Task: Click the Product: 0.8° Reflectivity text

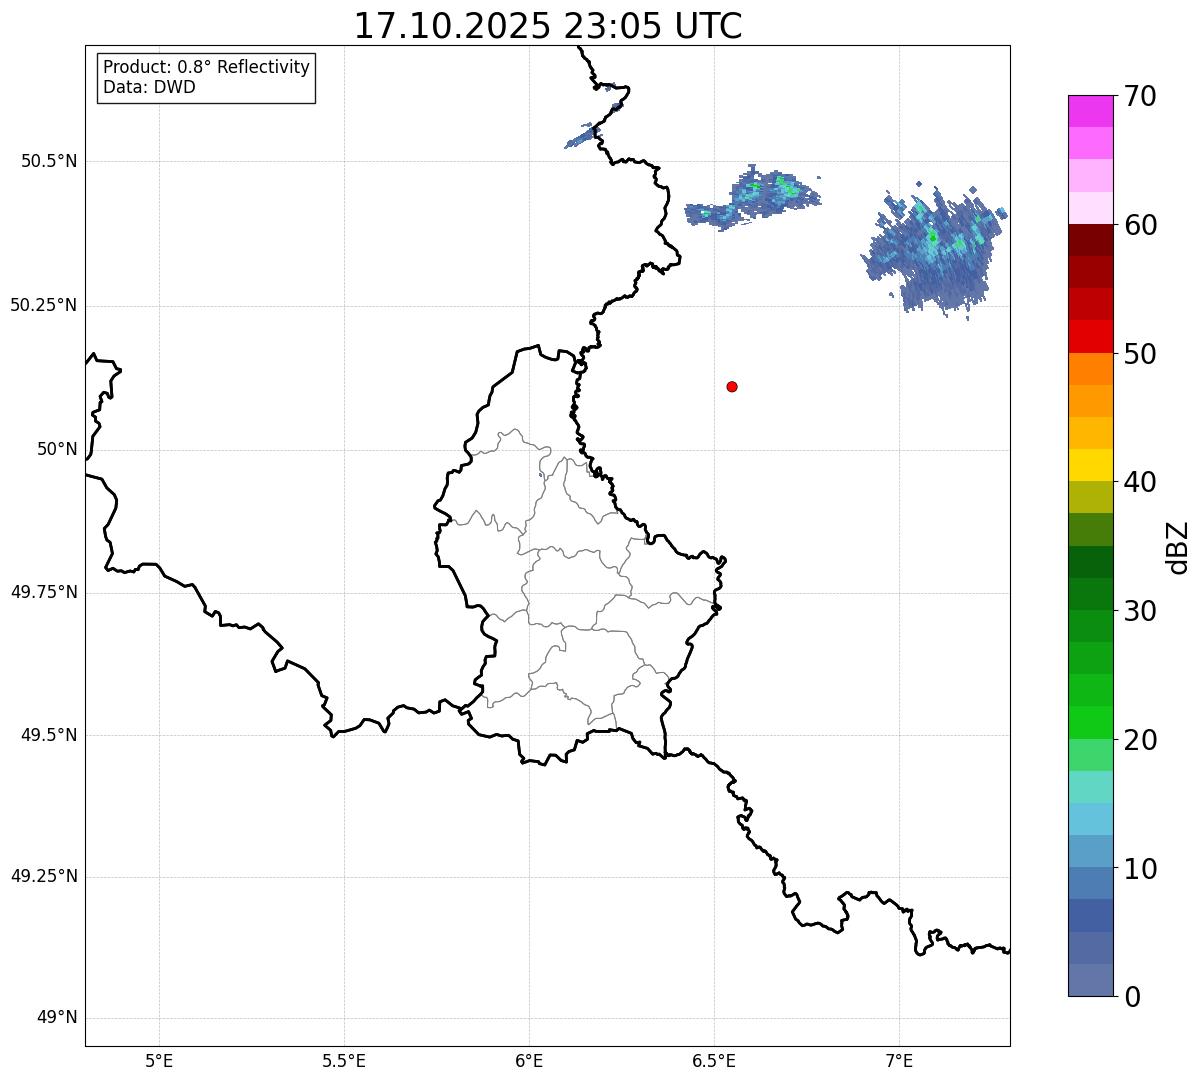Action: (207, 67)
